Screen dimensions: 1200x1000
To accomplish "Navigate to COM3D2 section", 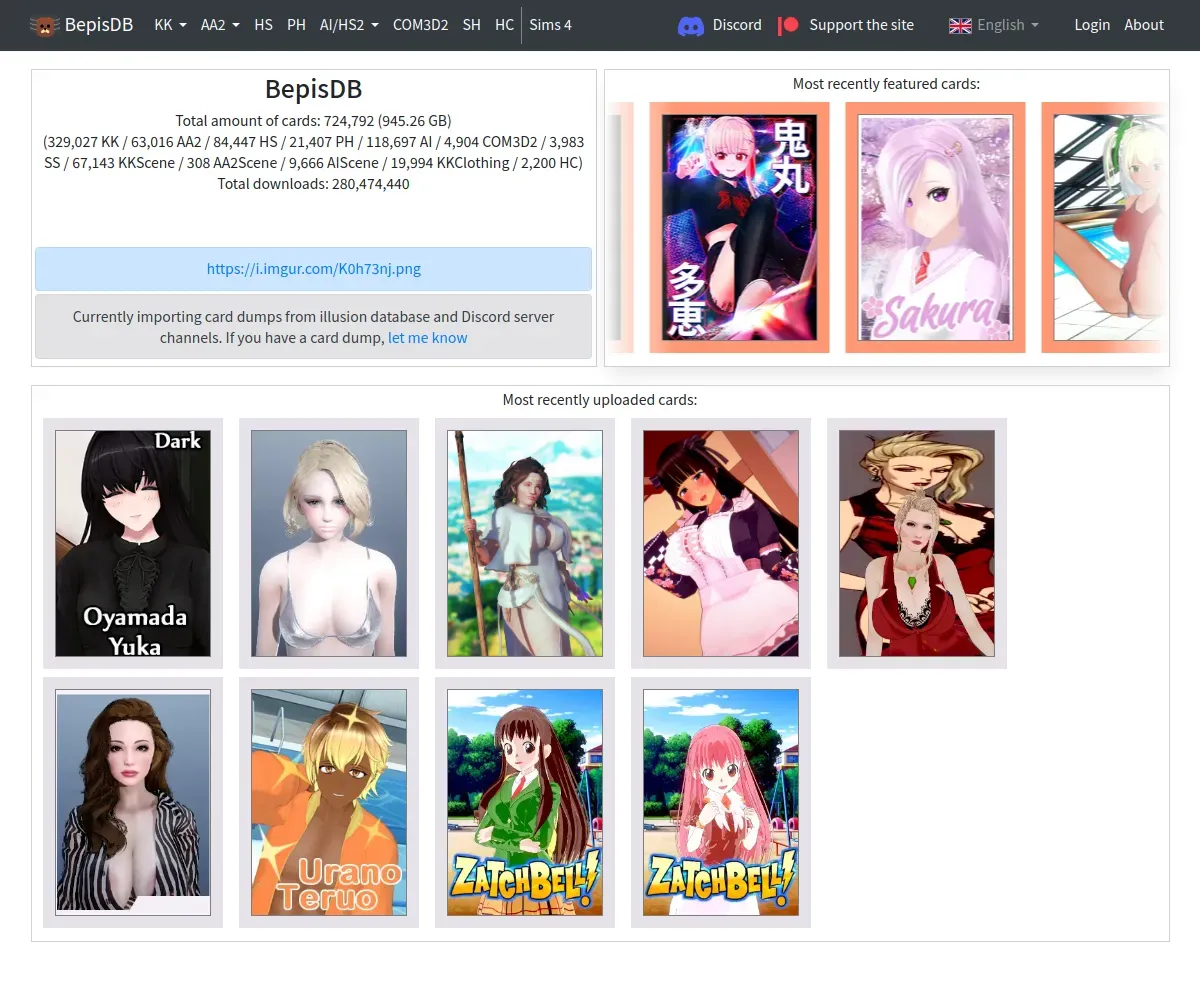I will [x=420, y=25].
